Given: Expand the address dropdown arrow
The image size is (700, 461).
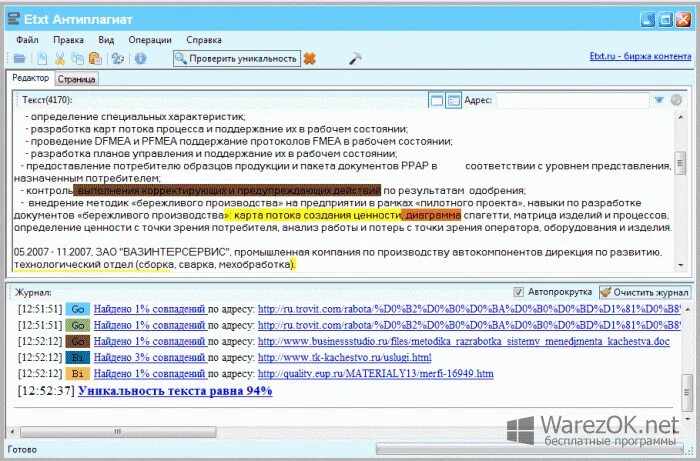Looking at the screenshot, I should click(x=659, y=100).
